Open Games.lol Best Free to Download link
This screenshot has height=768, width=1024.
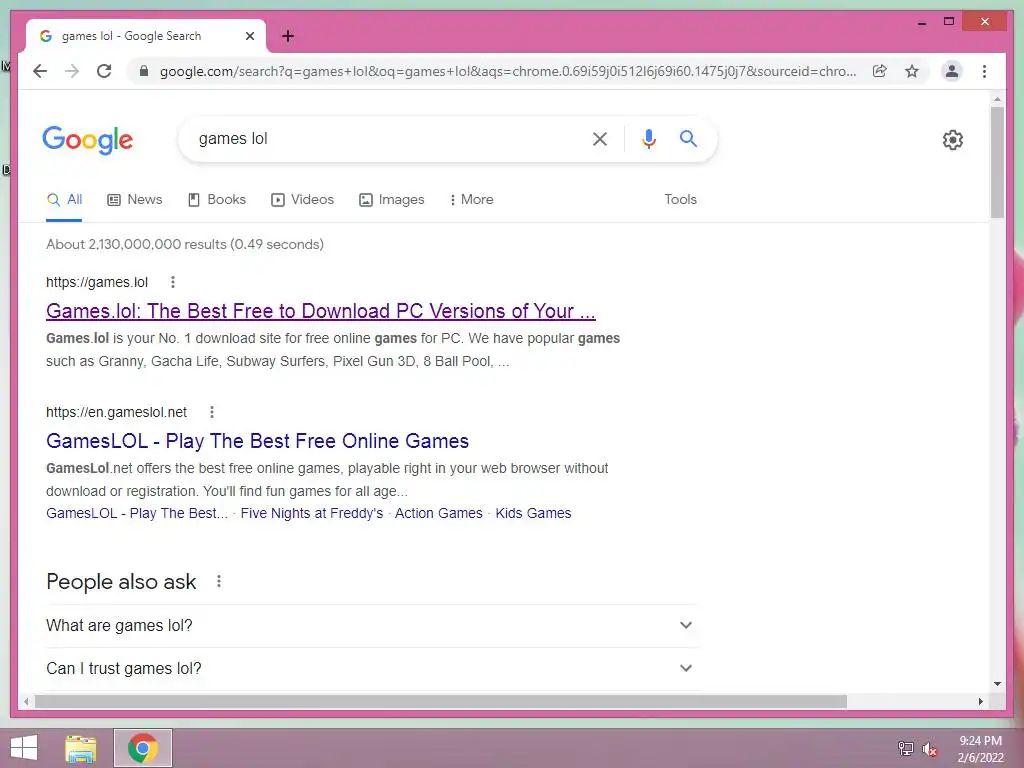pos(321,311)
